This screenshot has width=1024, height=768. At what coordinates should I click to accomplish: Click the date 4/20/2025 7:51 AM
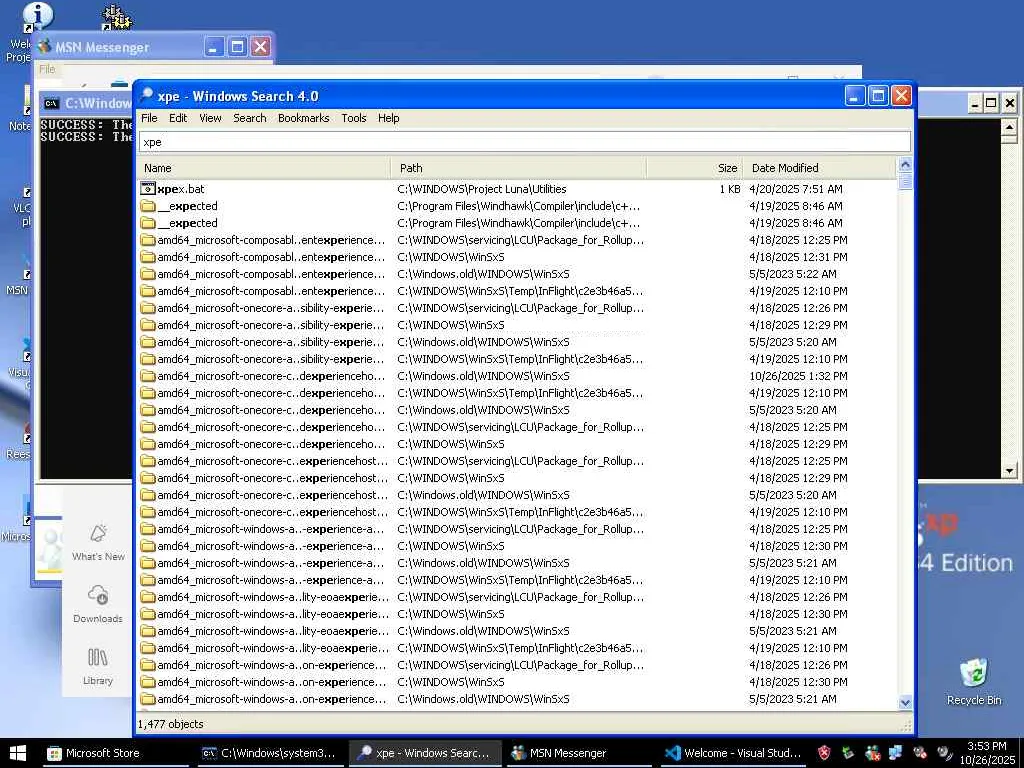click(x=796, y=189)
